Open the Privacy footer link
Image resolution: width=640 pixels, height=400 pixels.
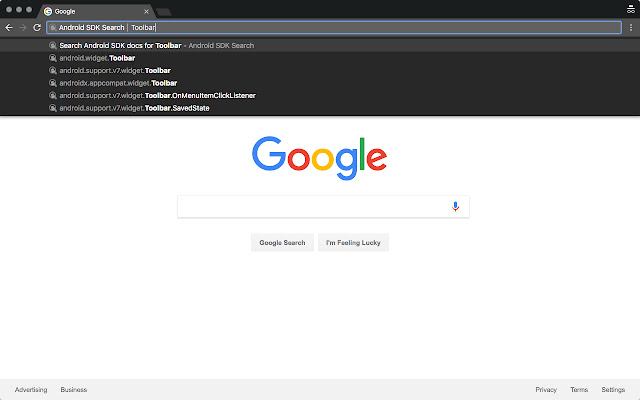[x=546, y=390]
